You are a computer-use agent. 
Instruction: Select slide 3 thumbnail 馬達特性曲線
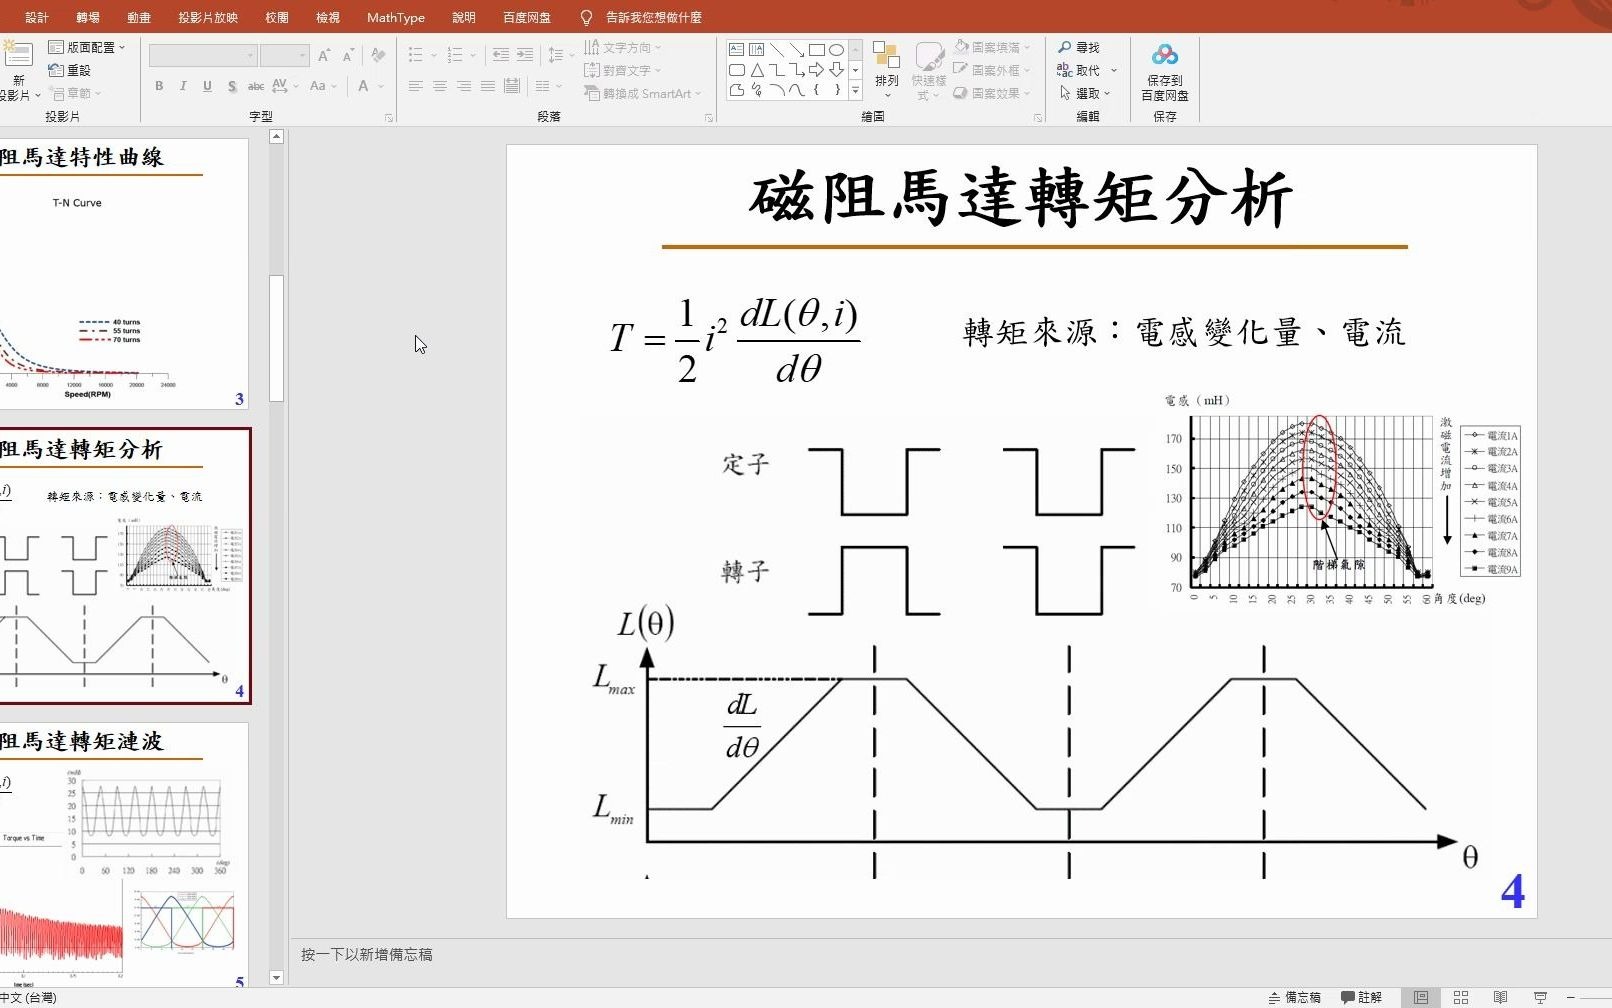[124, 274]
